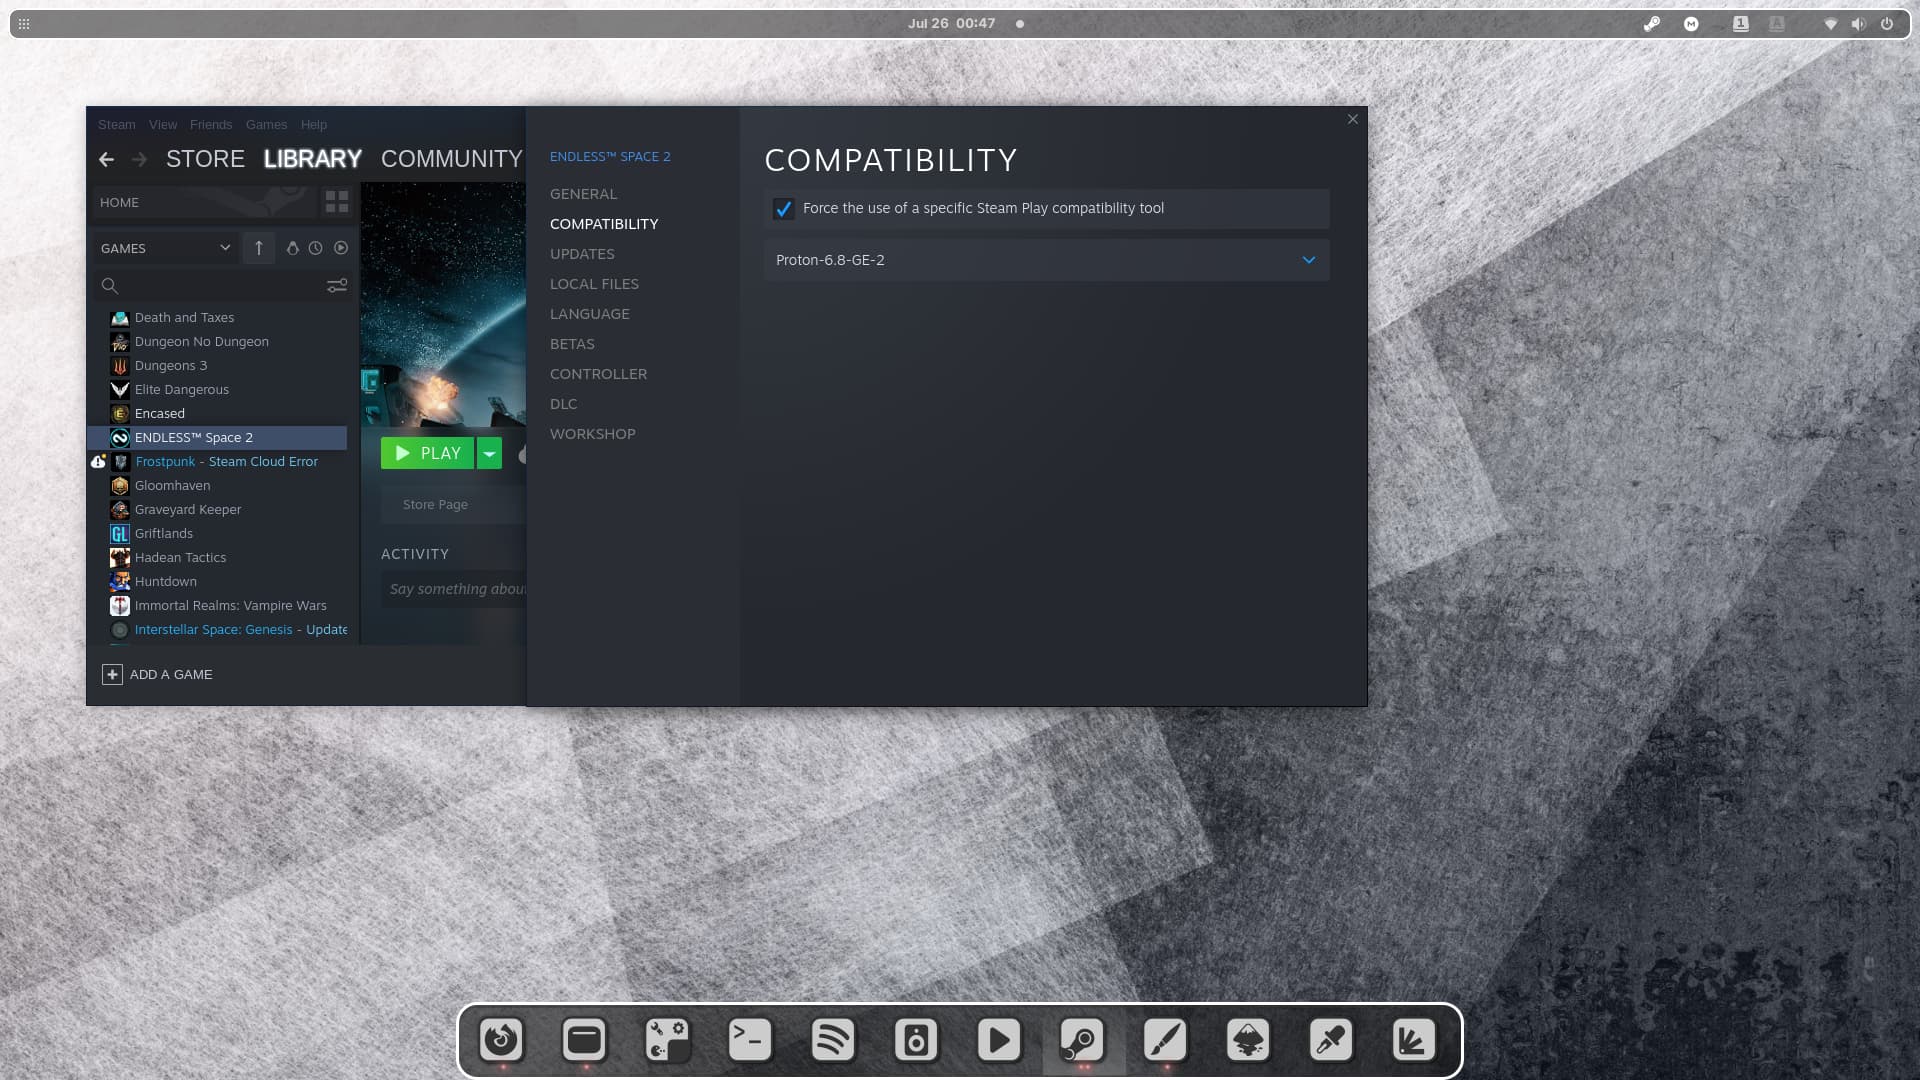Viewport: 1920px width, 1080px height.
Task: Select Huntdown in game list
Action: click(165, 582)
